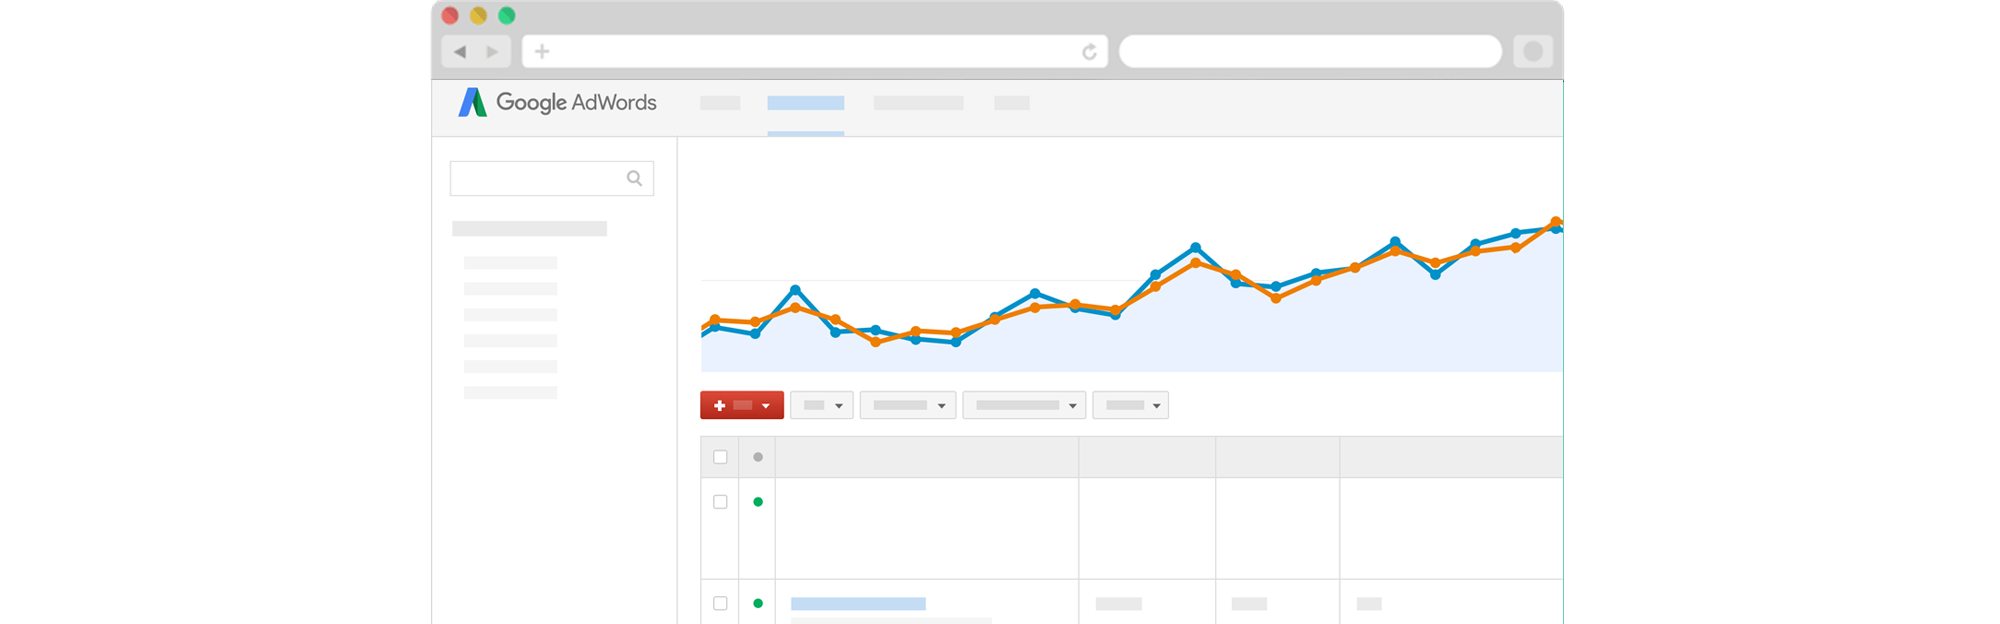Click the reload page icon

coord(1089,52)
